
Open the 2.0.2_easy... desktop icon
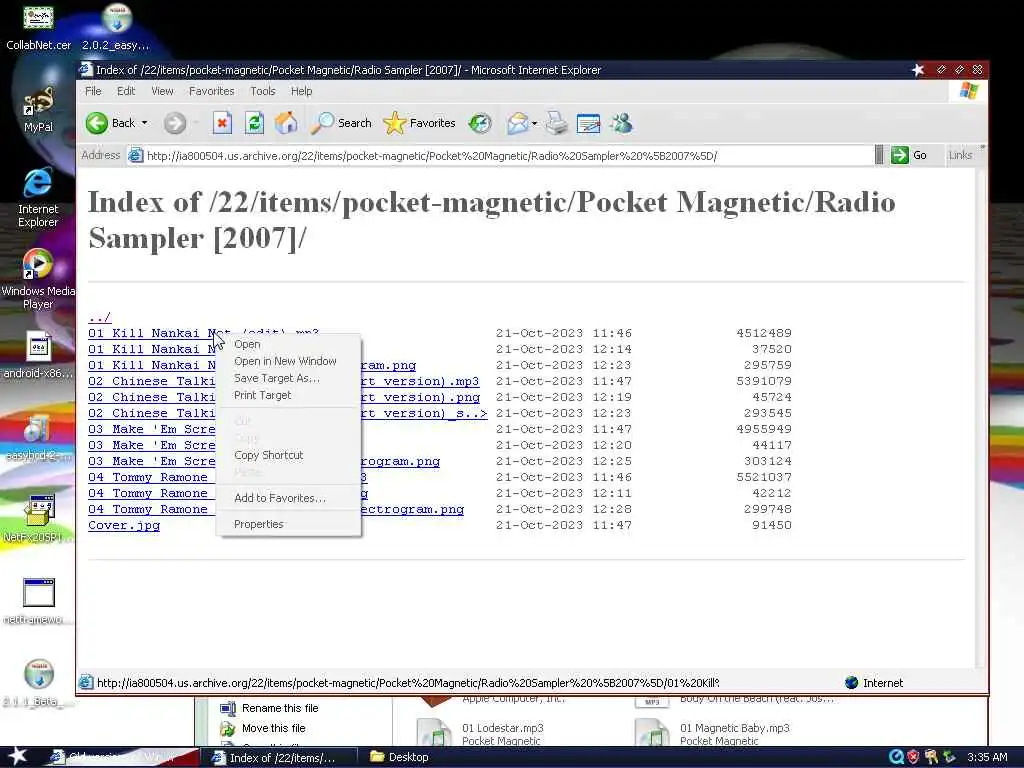(116, 27)
